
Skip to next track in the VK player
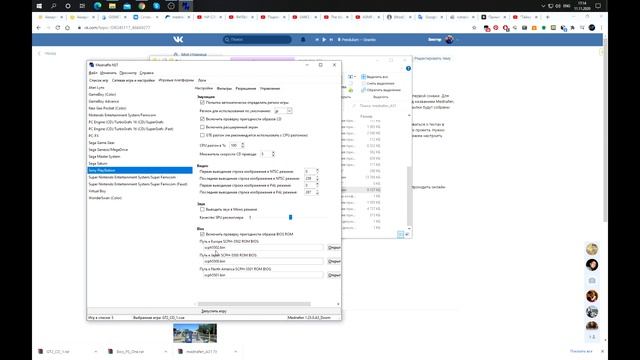(331, 40)
